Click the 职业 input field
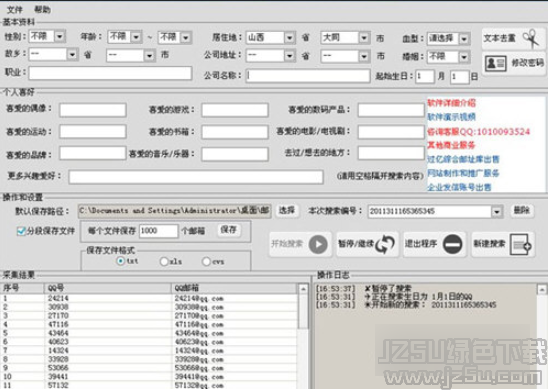The height and width of the screenshot is (390, 548). click(110, 73)
